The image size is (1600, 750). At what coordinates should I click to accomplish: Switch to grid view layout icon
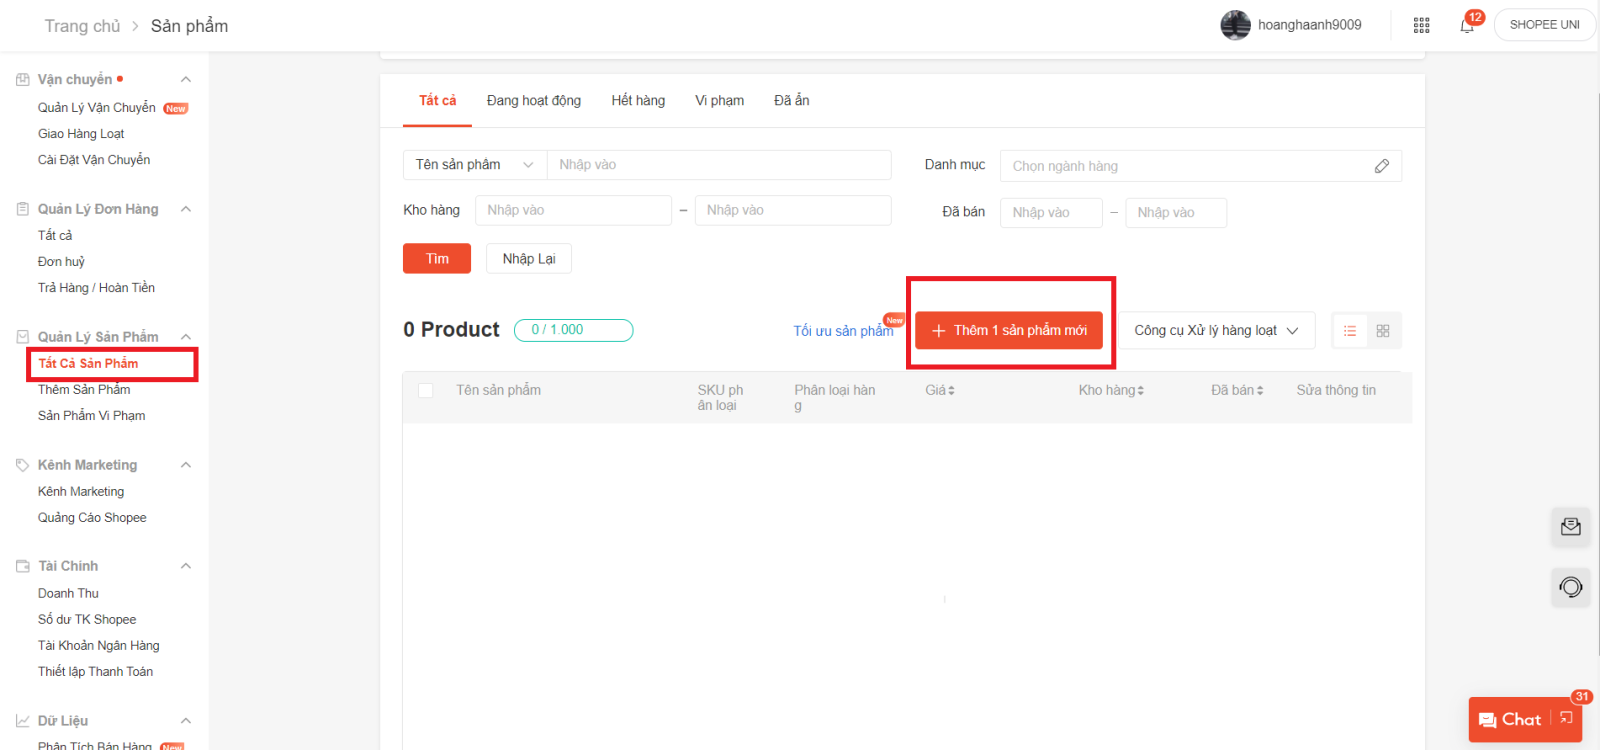[x=1383, y=331]
